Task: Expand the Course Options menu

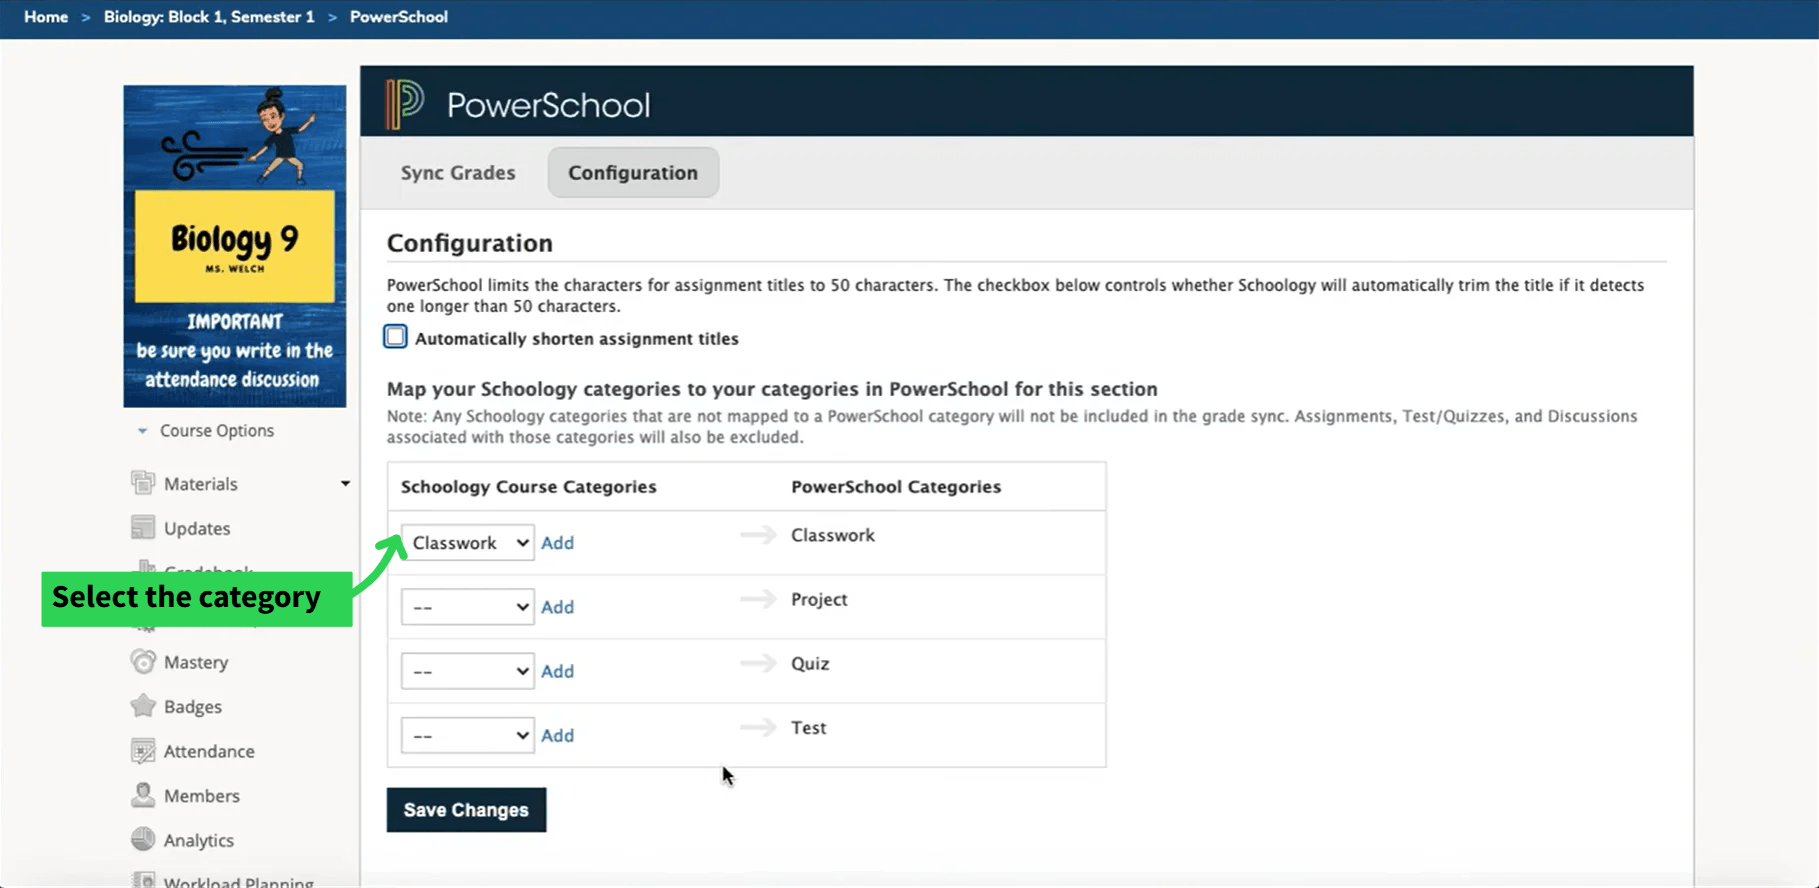Action: tap(205, 430)
